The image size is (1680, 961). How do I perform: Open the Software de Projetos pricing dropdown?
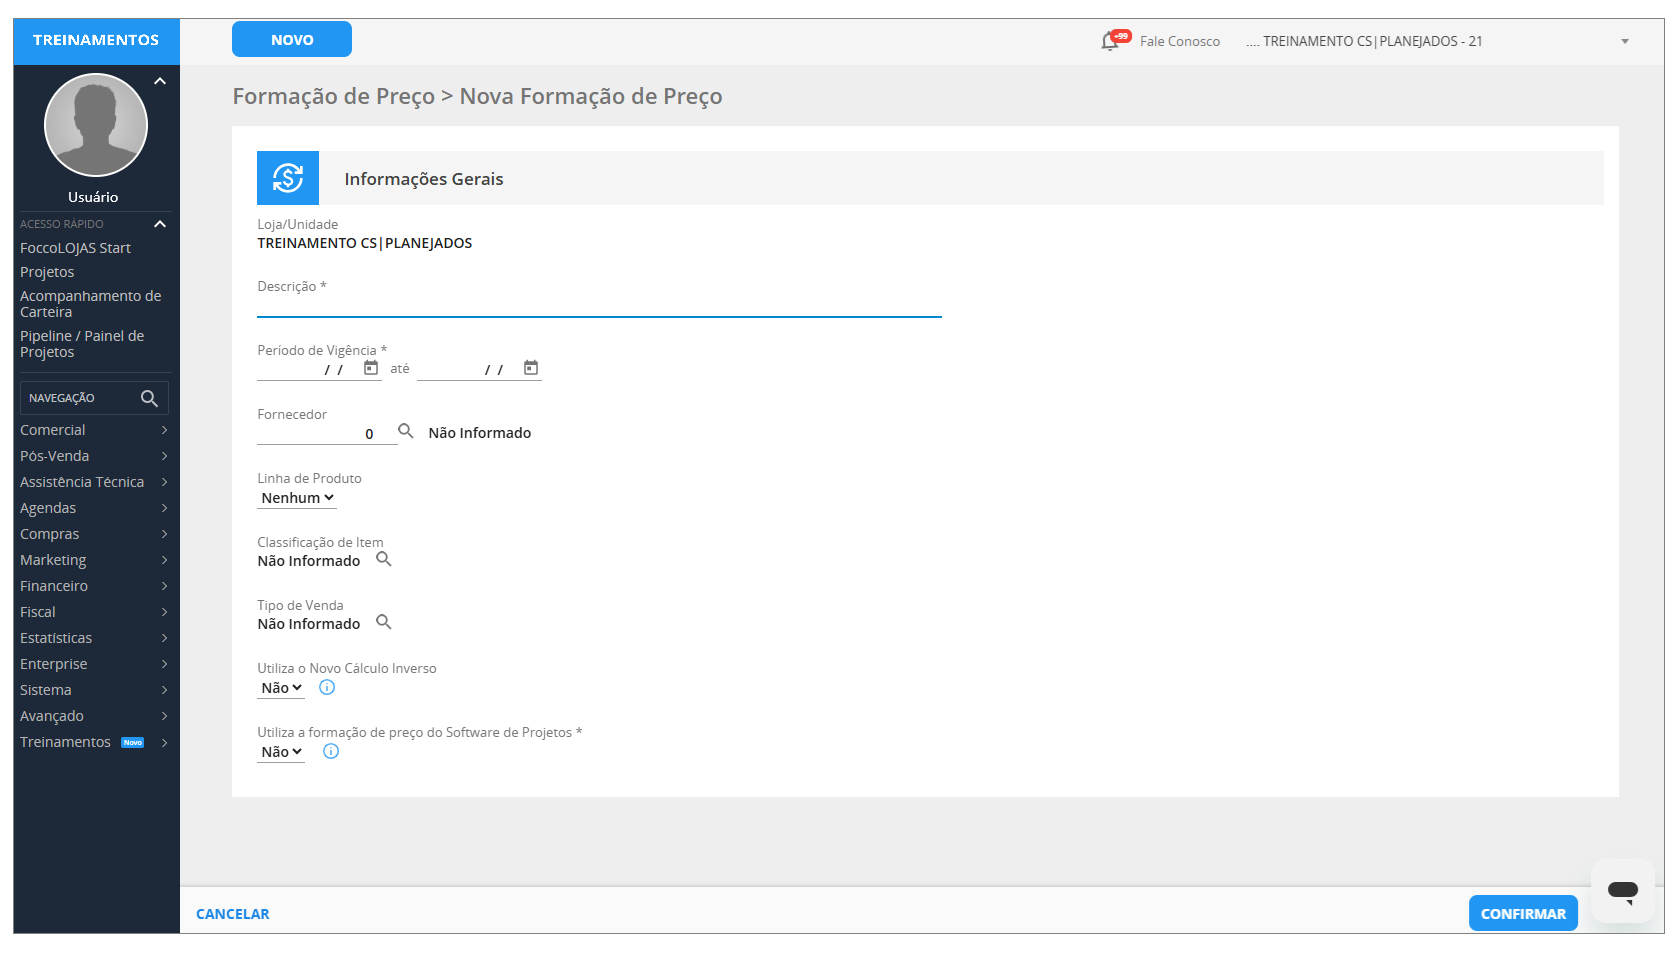click(281, 752)
